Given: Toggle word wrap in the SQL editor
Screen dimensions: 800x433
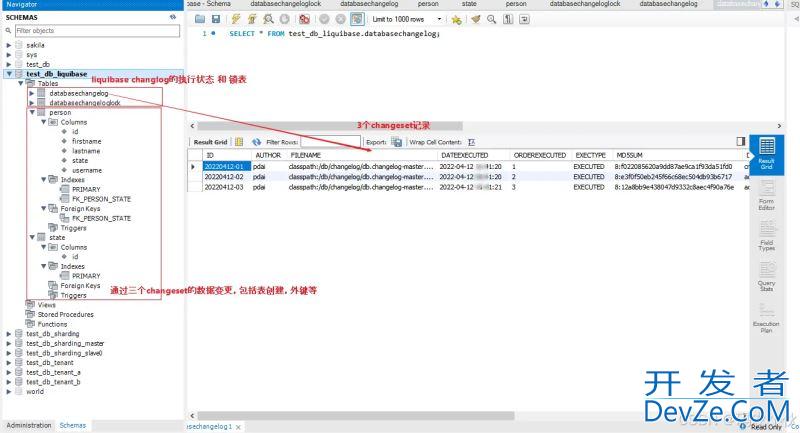Looking at the screenshot, I should point(524,19).
